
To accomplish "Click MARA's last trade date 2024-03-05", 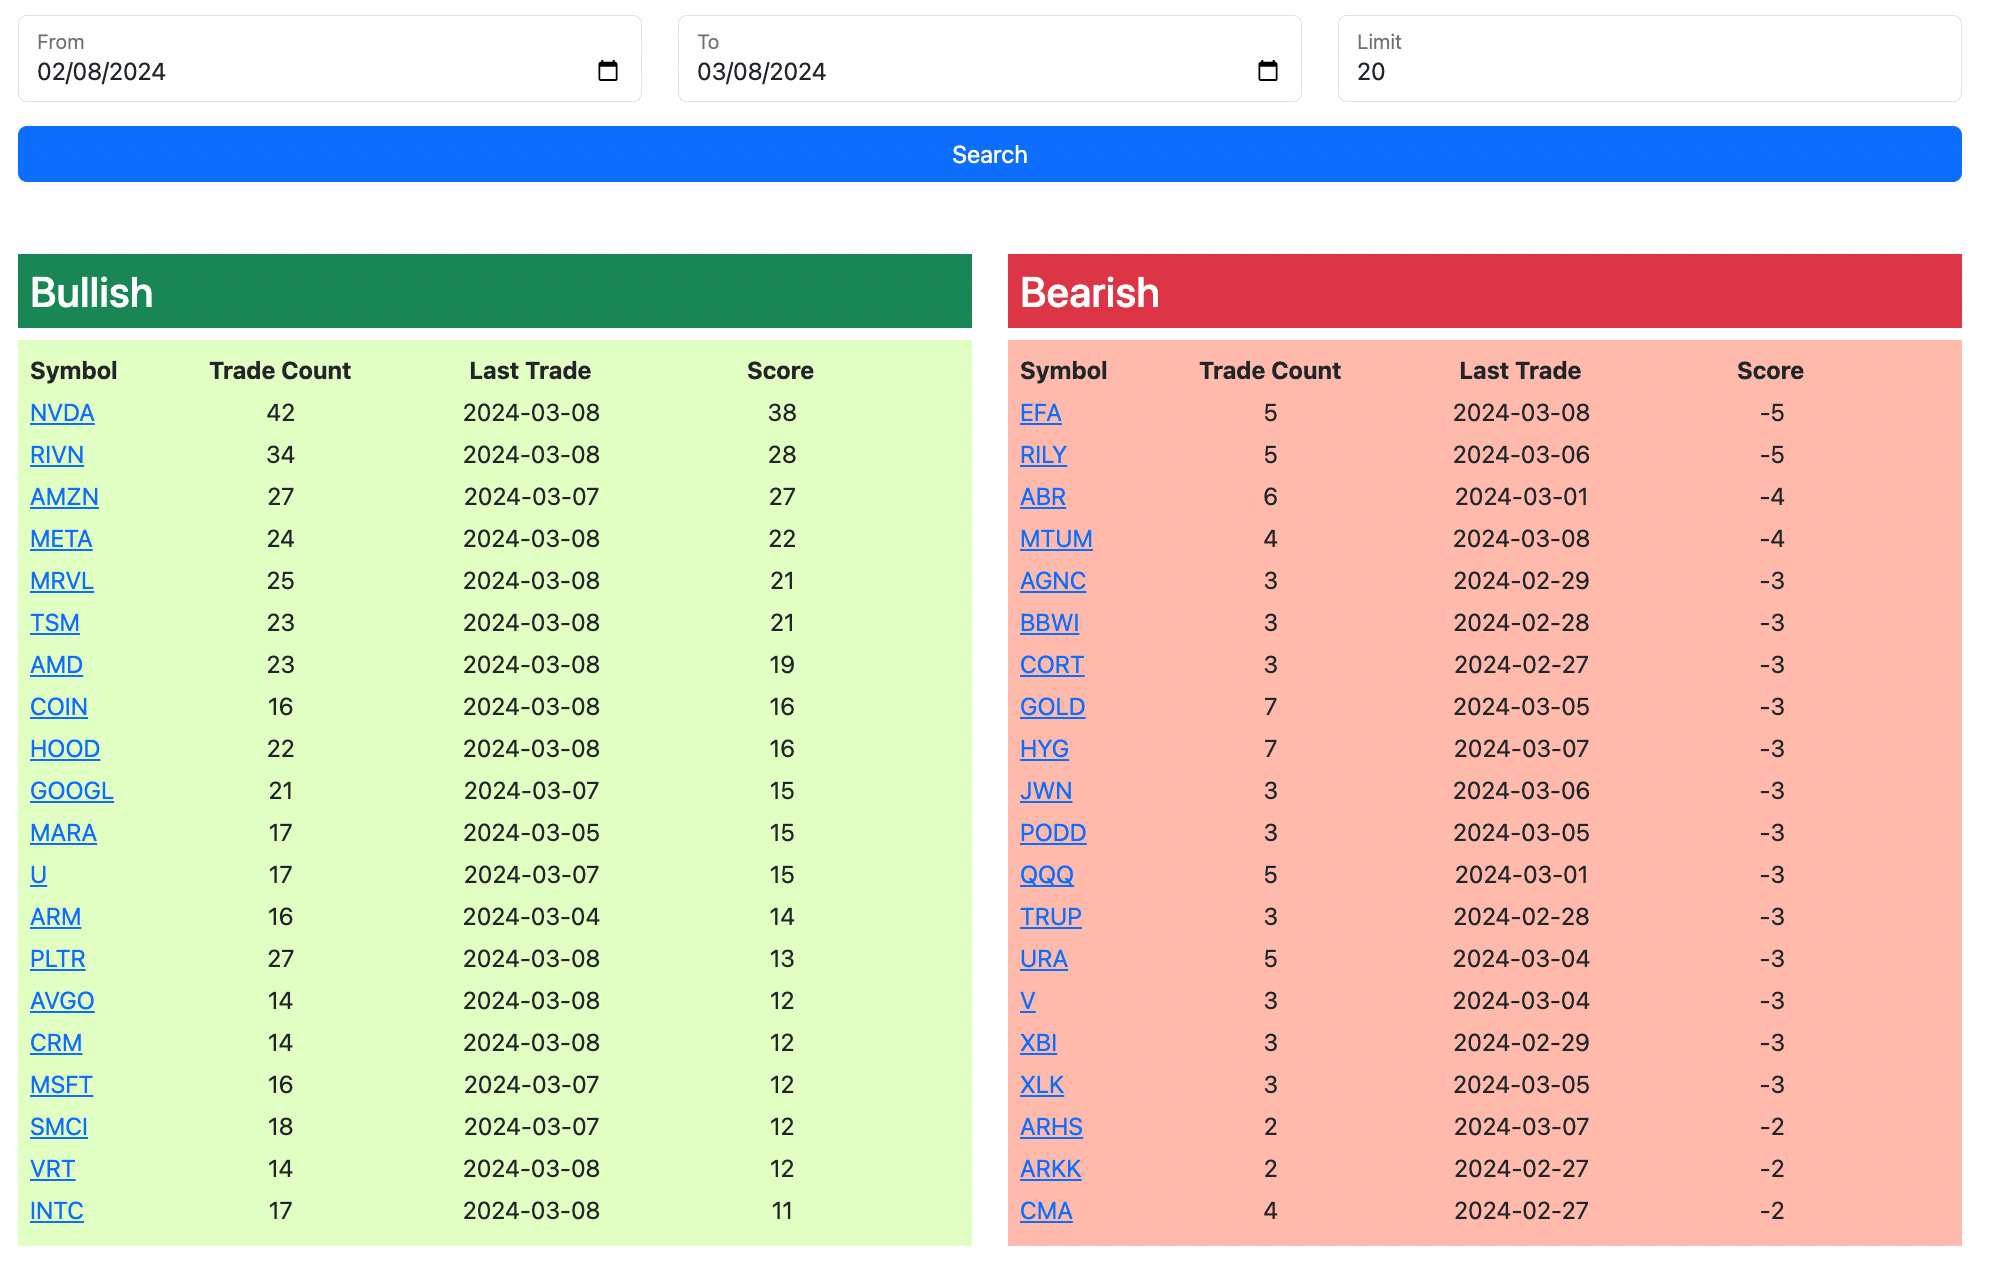I will coord(531,833).
